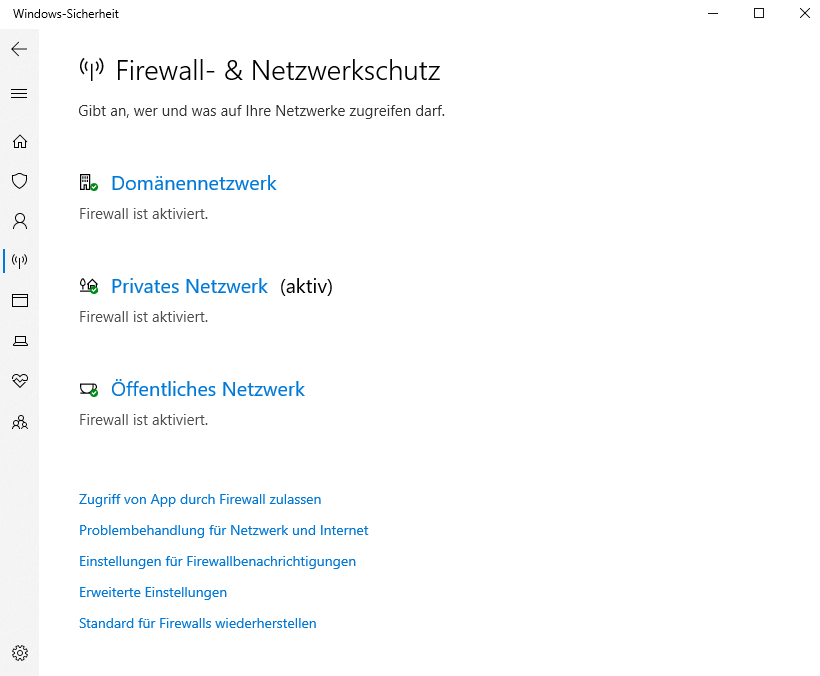Screen dimensions: 820x676
Task: Click Erweiterte Einstellungen link
Action: (153, 592)
